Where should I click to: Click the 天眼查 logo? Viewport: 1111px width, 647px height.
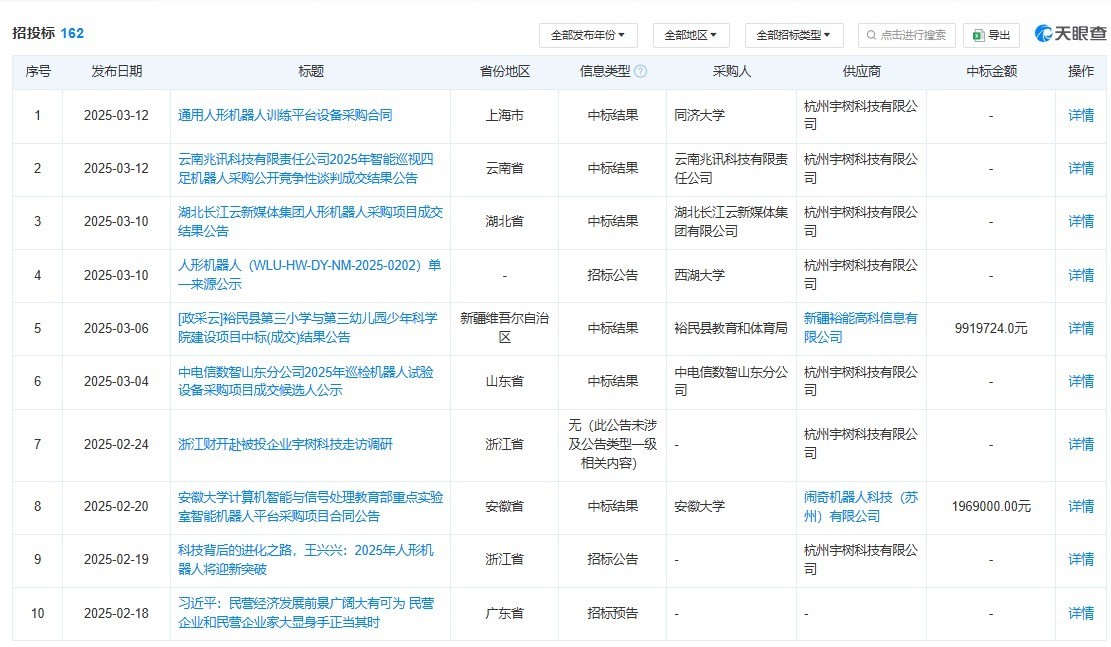(1070, 33)
